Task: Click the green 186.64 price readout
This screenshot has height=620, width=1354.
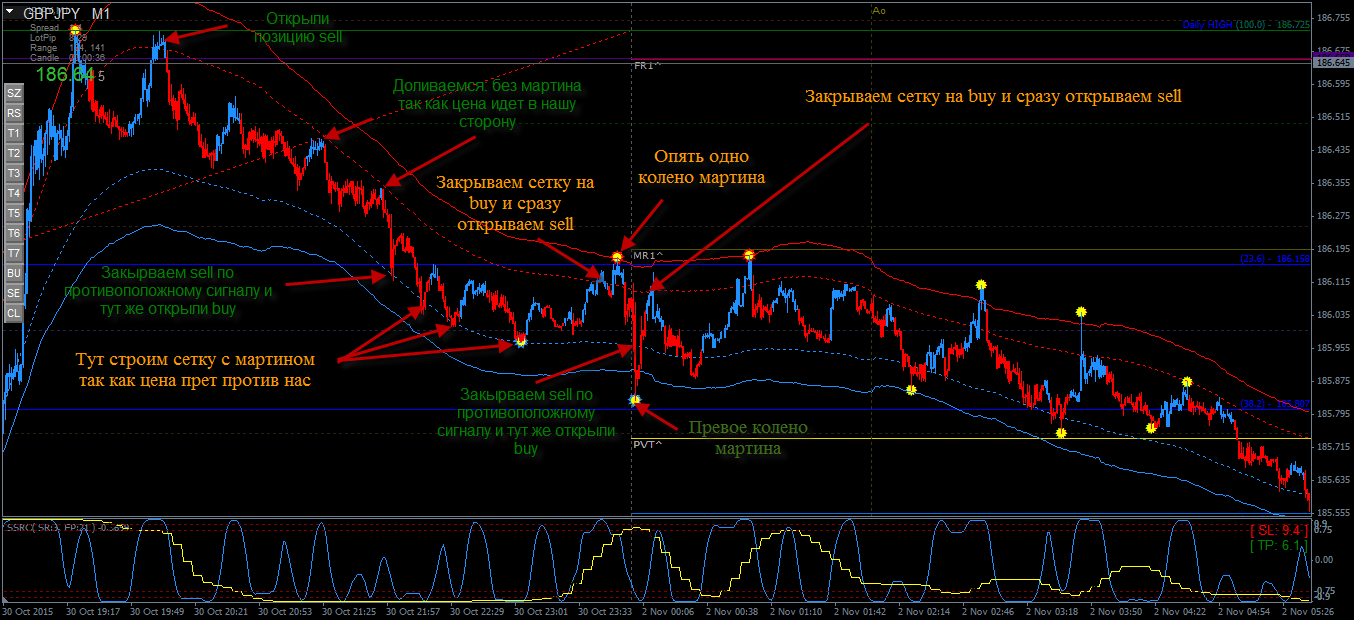Action: [65, 74]
